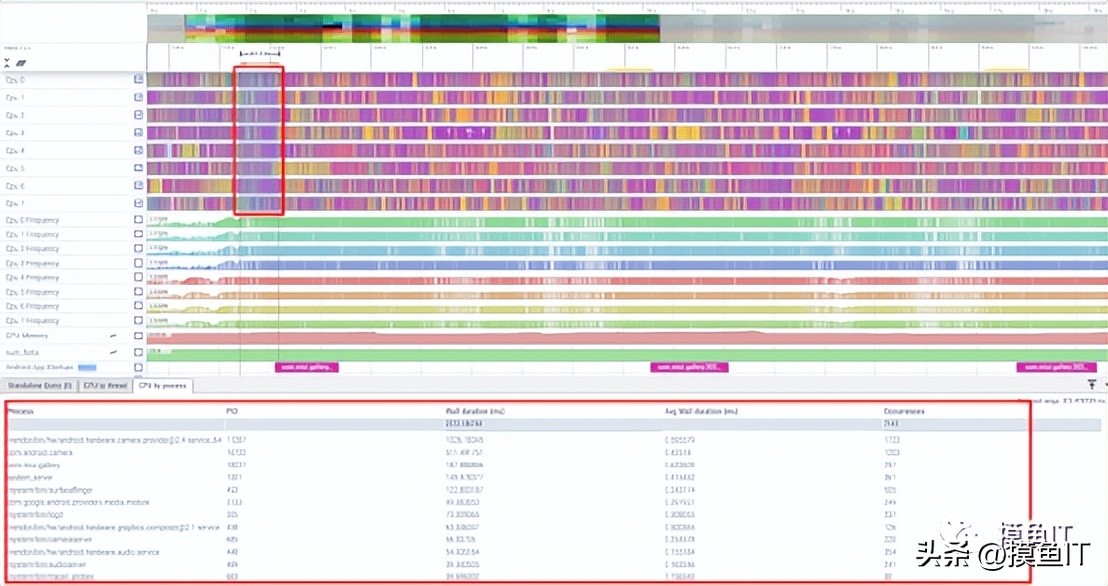
Task: Click the first pink app startup slice
Action: tap(307, 368)
